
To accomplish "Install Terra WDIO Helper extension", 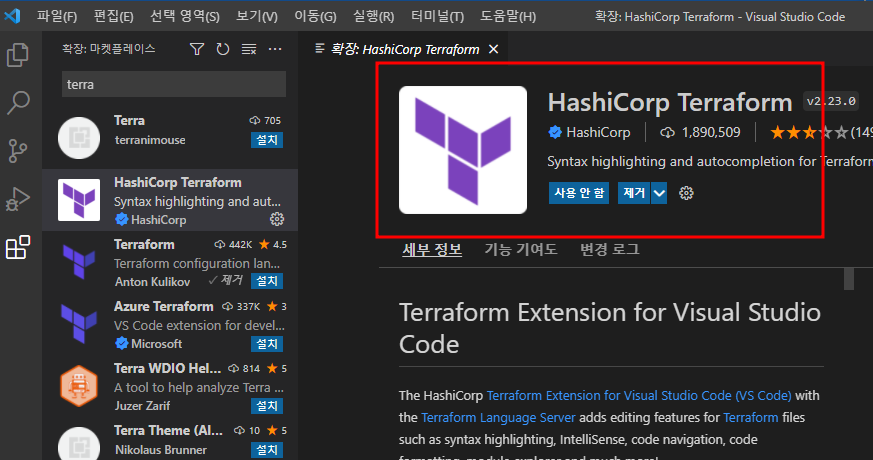I will click(267, 406).
